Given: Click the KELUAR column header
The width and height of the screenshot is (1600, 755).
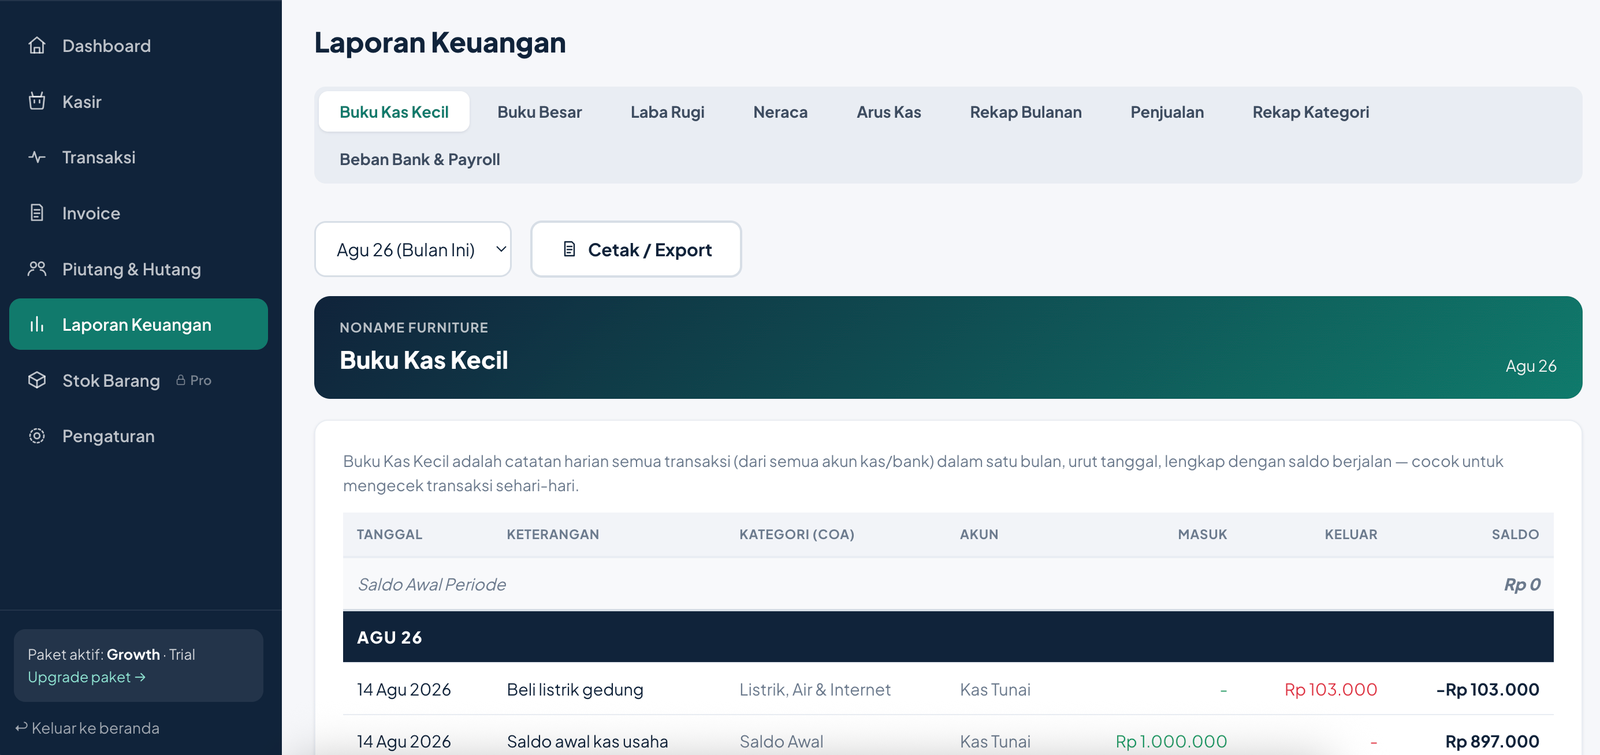Looking at the screenshot, I should tap(1351, 534).
